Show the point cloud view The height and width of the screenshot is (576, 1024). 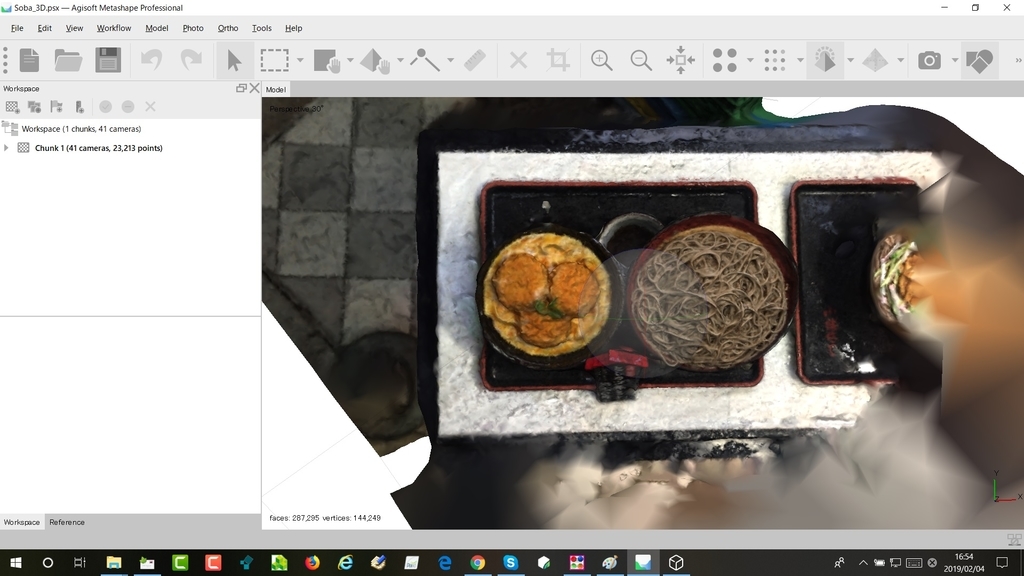pos(724,60)
